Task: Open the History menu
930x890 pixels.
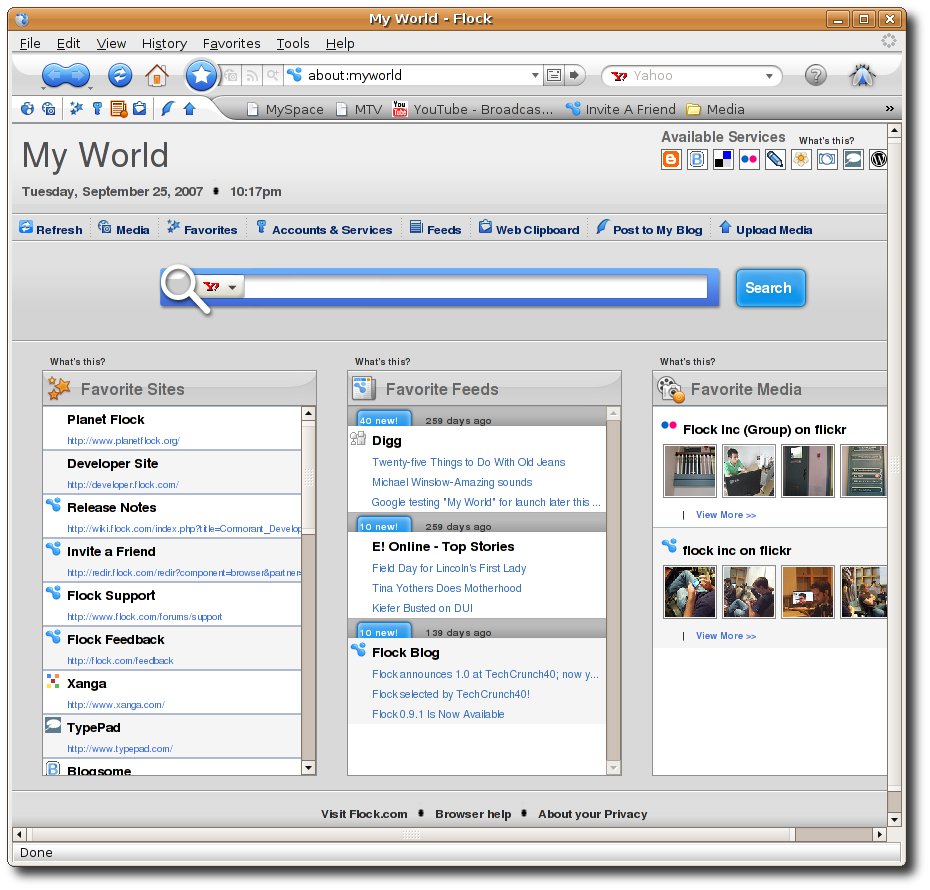Action: coord(164,43)
